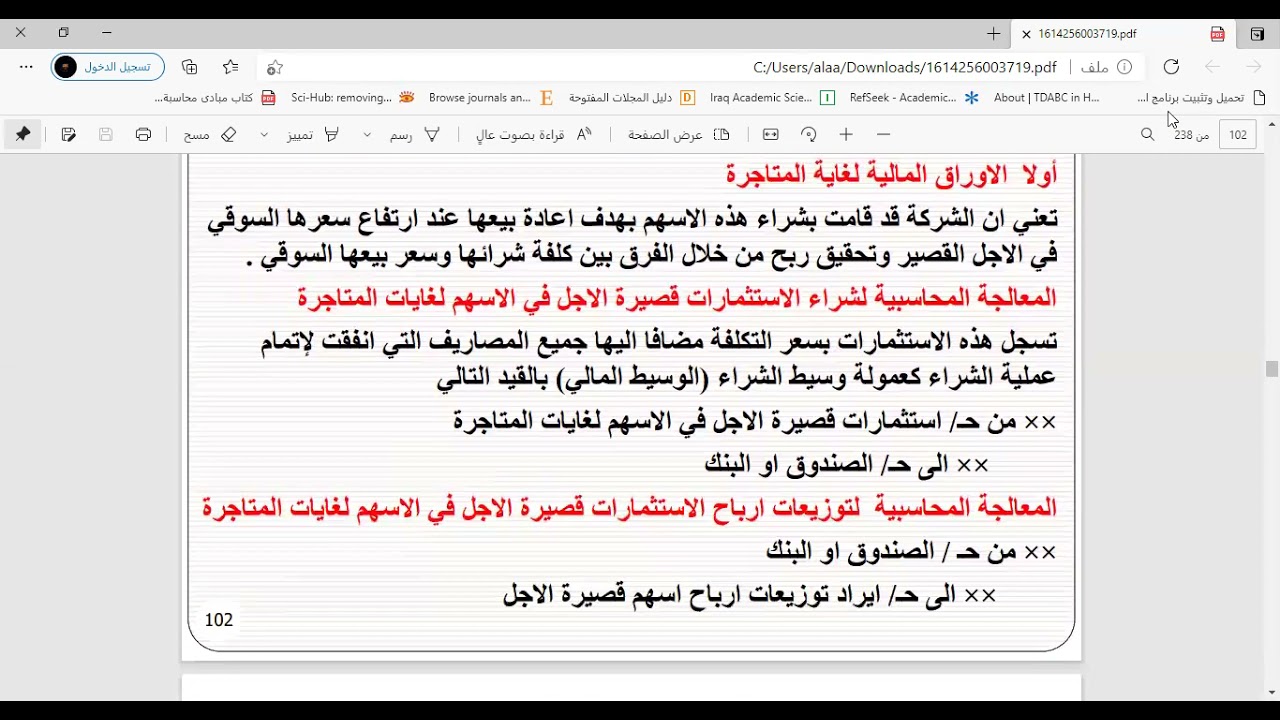This screenshot has height=720, width=1280.
Task: Close the 1614256003719.pdf tab
Action: click(x=1026, y=34)
